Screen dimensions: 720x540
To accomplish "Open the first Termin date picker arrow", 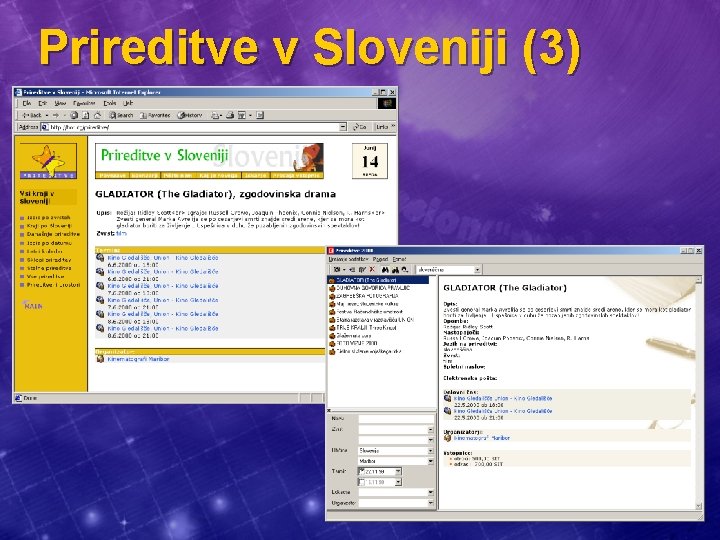I will coord(398,471).
